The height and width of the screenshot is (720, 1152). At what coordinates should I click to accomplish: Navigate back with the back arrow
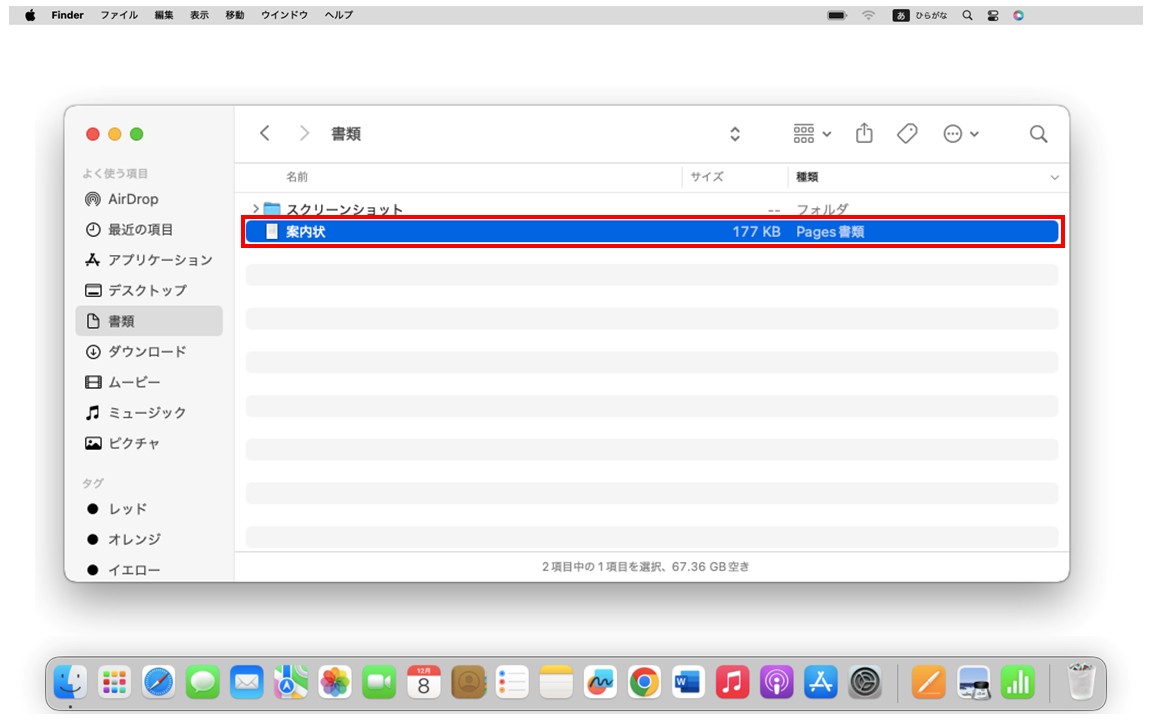tap(265, 132)
